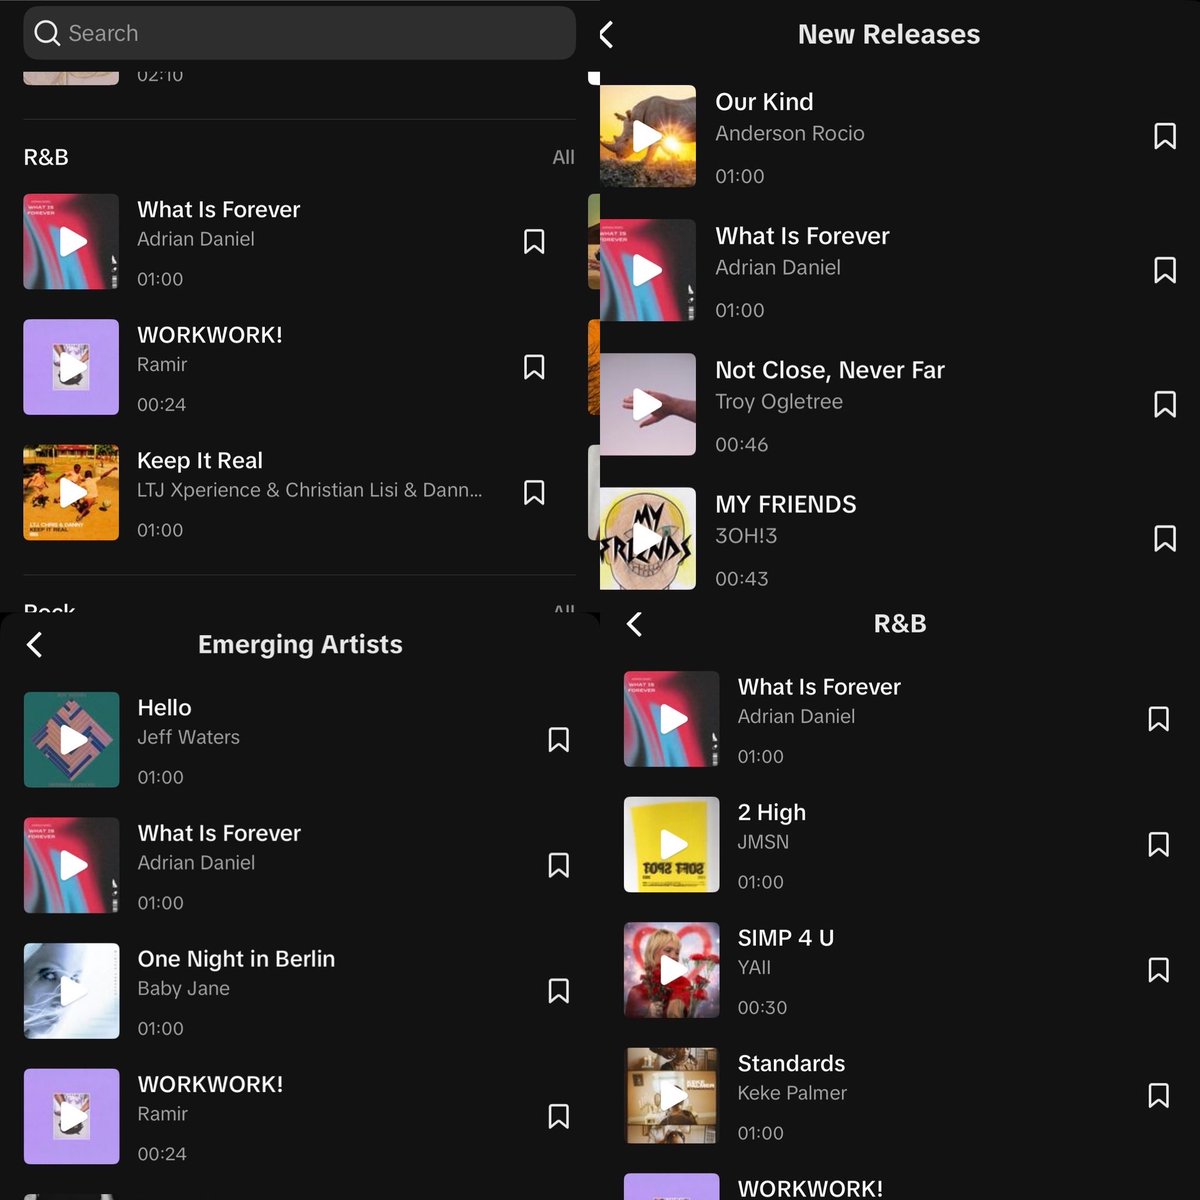
Task: Play Standards by Keke Palmer thumbnail
Action: pyautogui.click(x=671, y=1095)
